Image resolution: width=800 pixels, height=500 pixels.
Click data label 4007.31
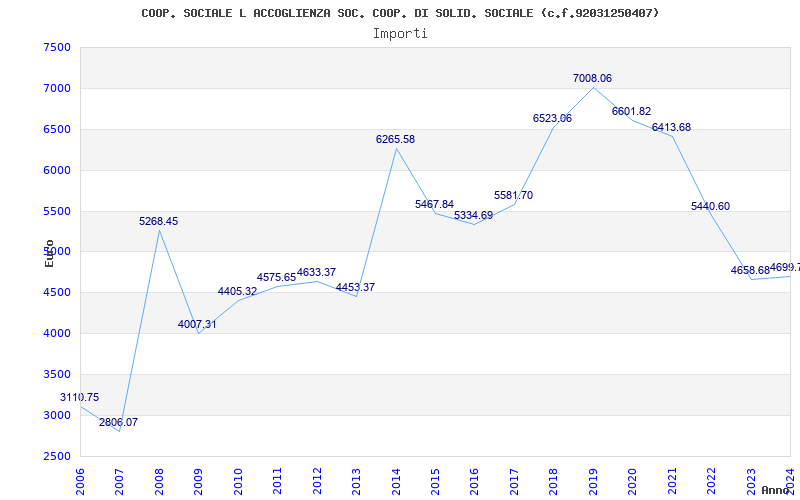coord(197,324)
